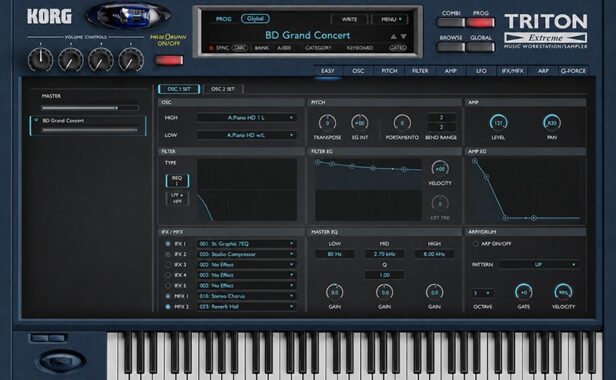Open the OSC High sample dropdown
Viewport: 616px width, 380px height.
pos(247,117)
